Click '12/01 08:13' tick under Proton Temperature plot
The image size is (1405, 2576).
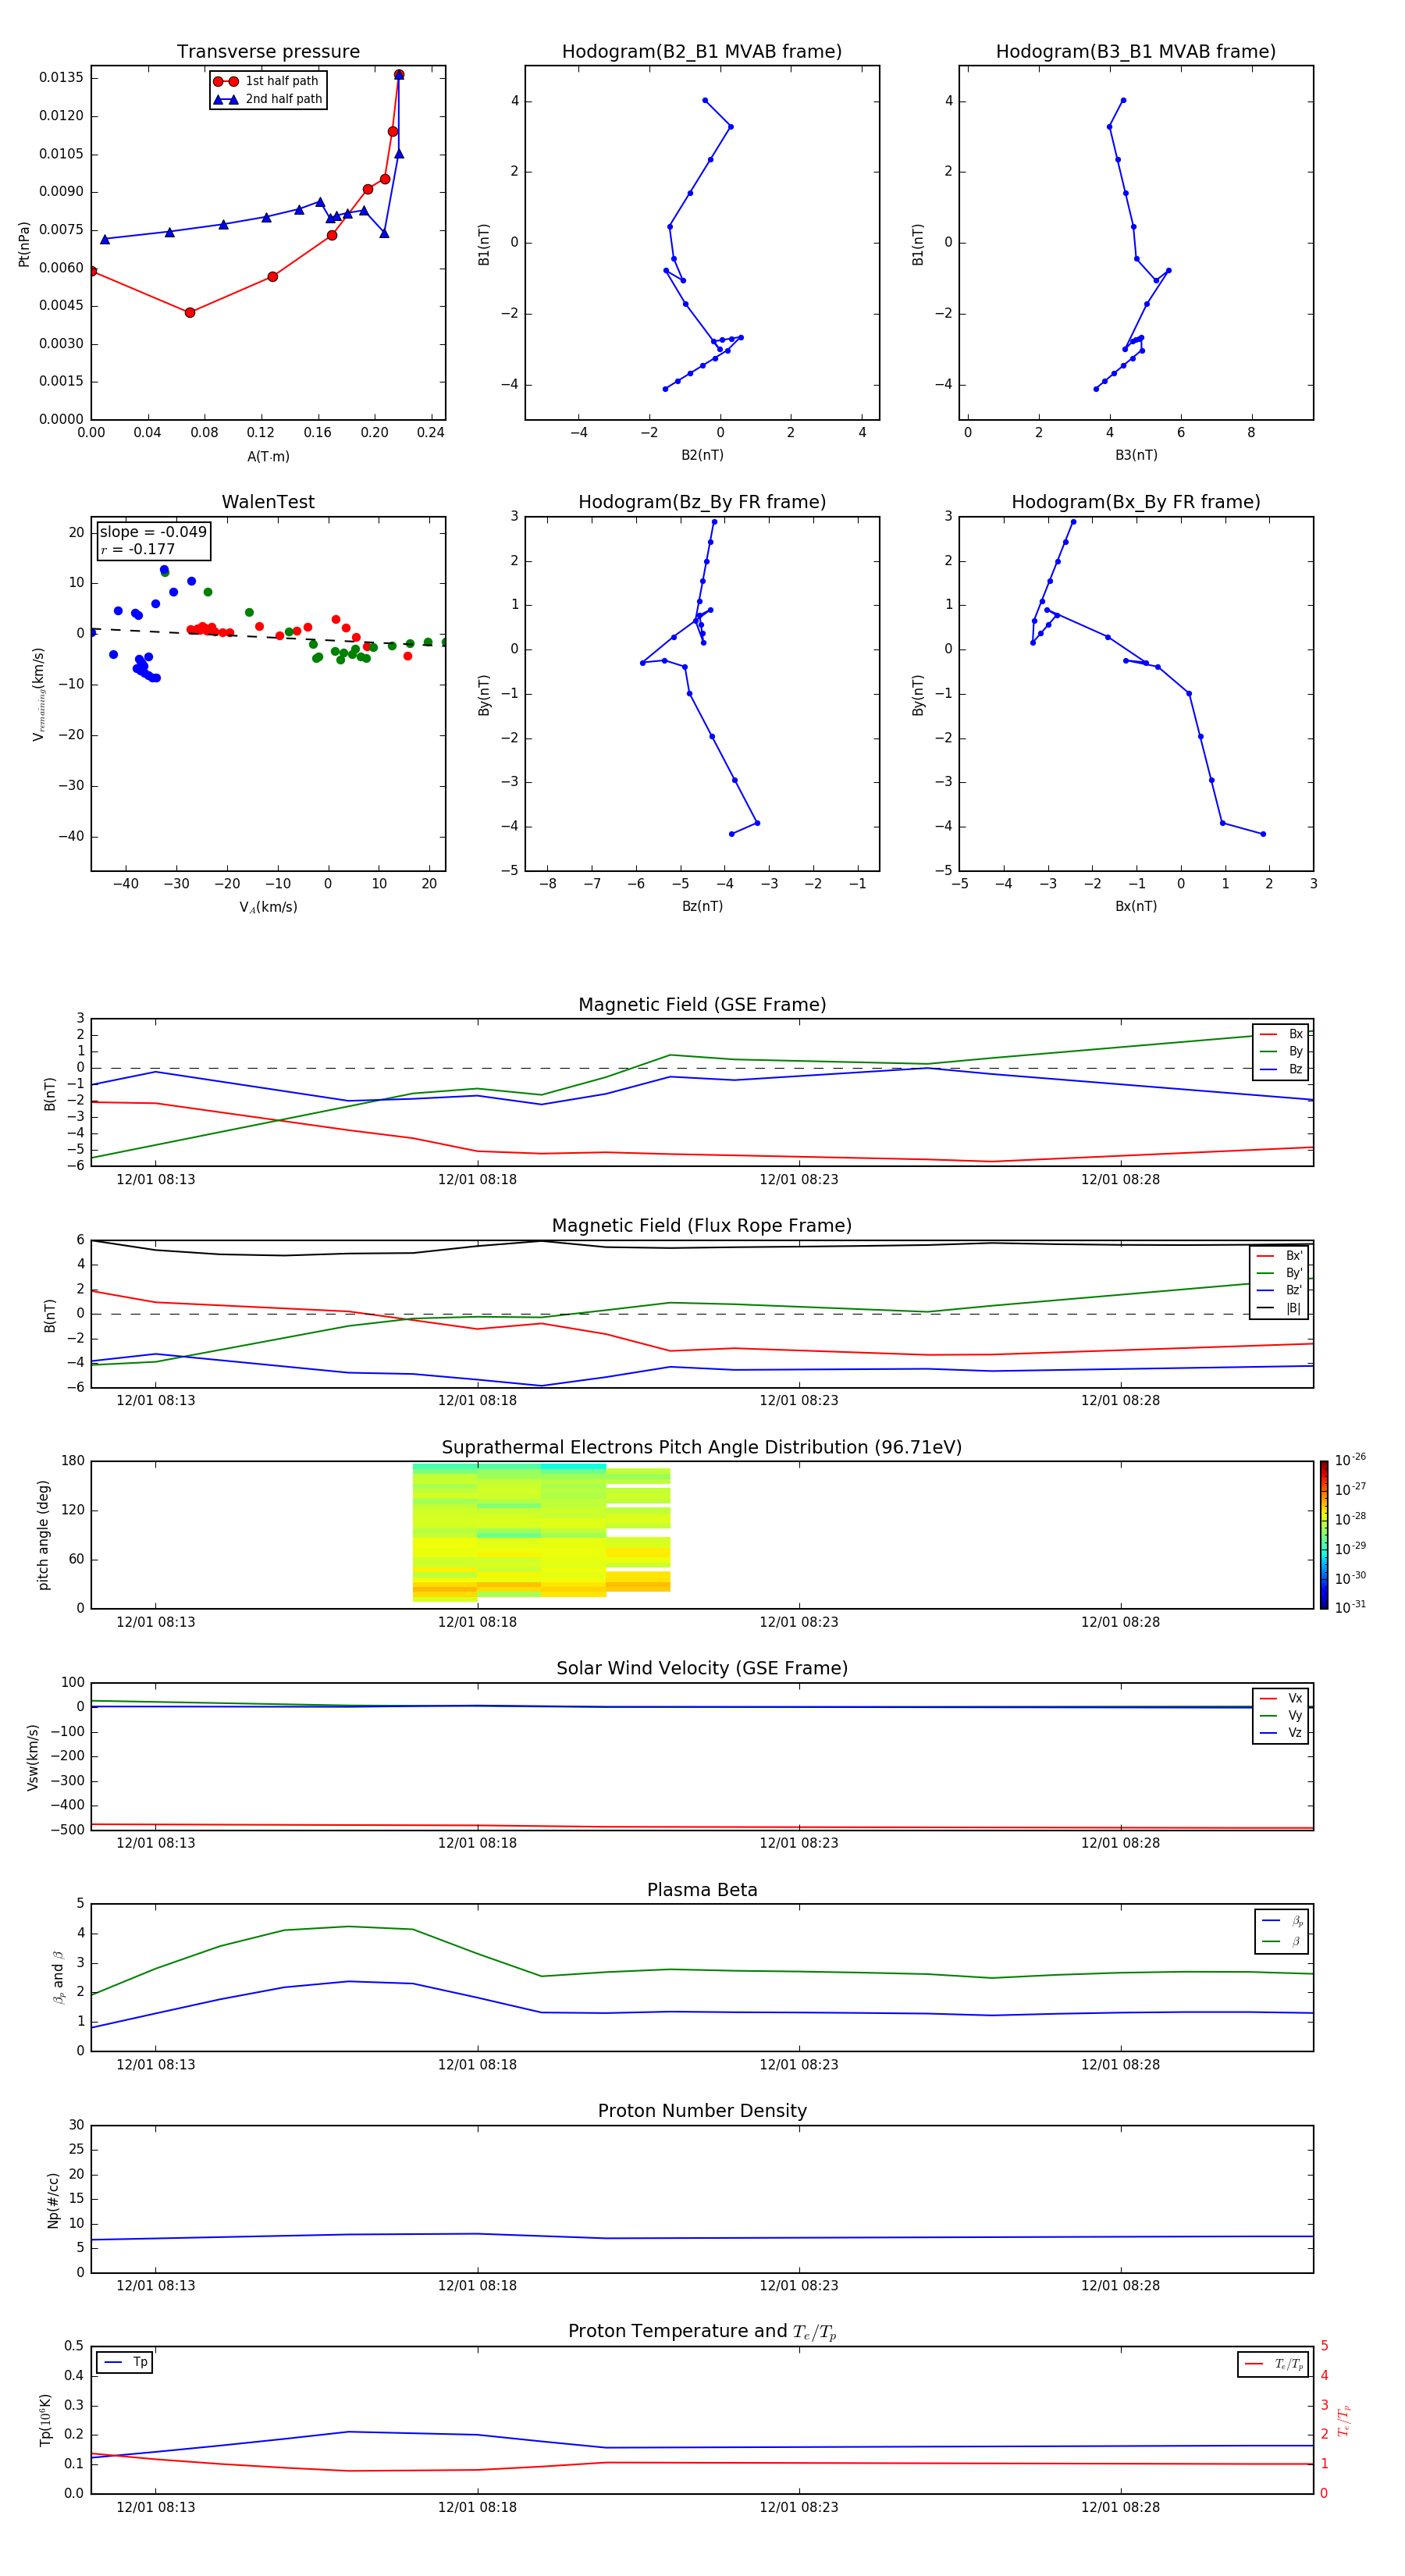coord(155,2507)
